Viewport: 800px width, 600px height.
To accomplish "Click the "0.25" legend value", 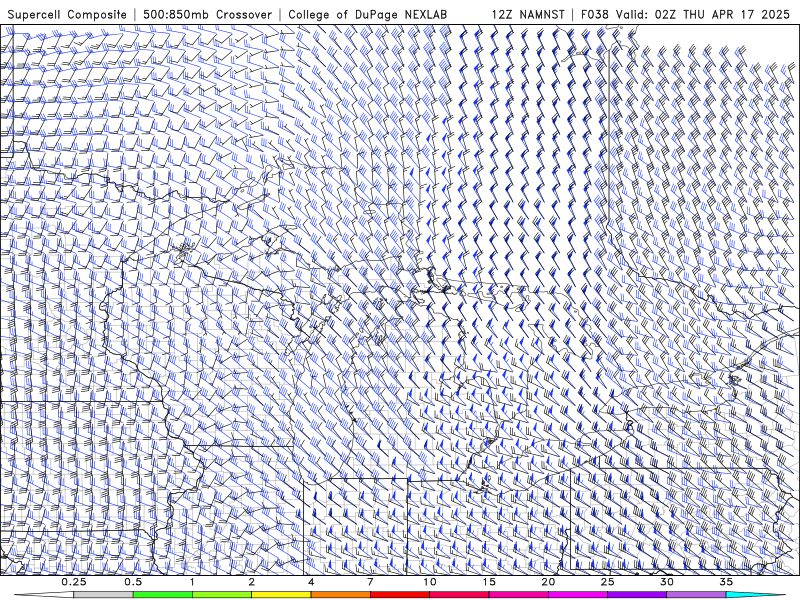I will click(x=74, y=582).
